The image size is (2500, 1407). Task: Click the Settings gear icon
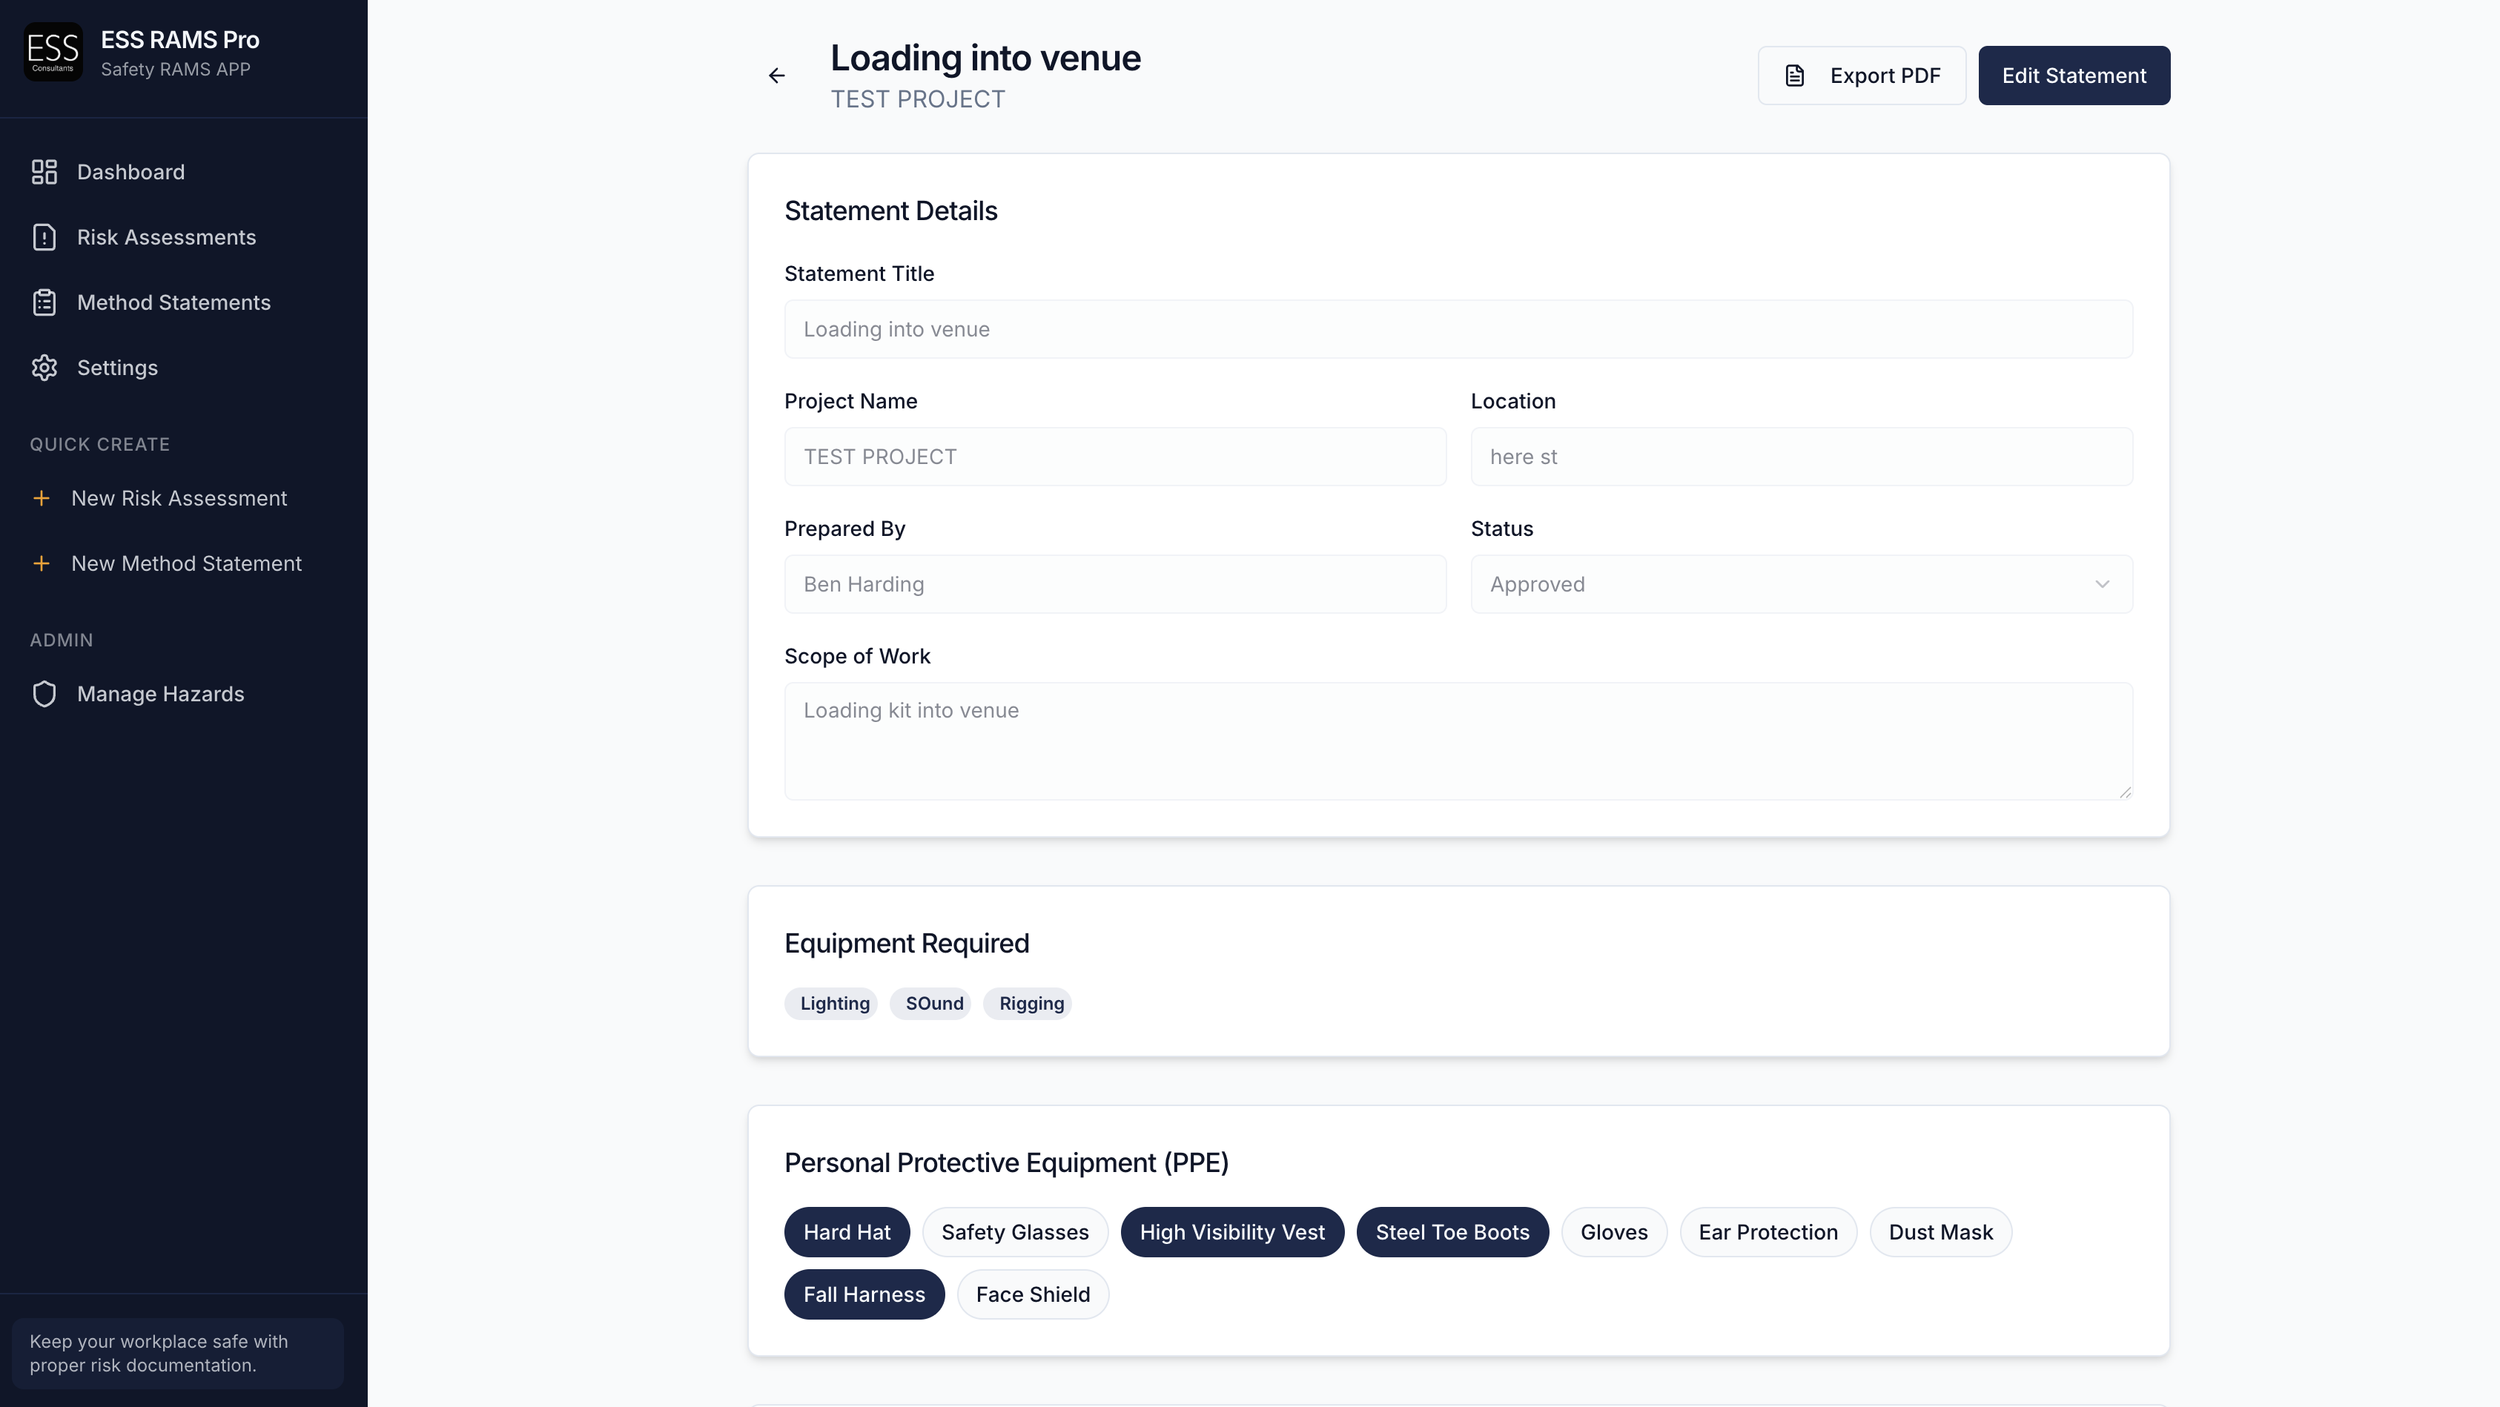point(44,368)
